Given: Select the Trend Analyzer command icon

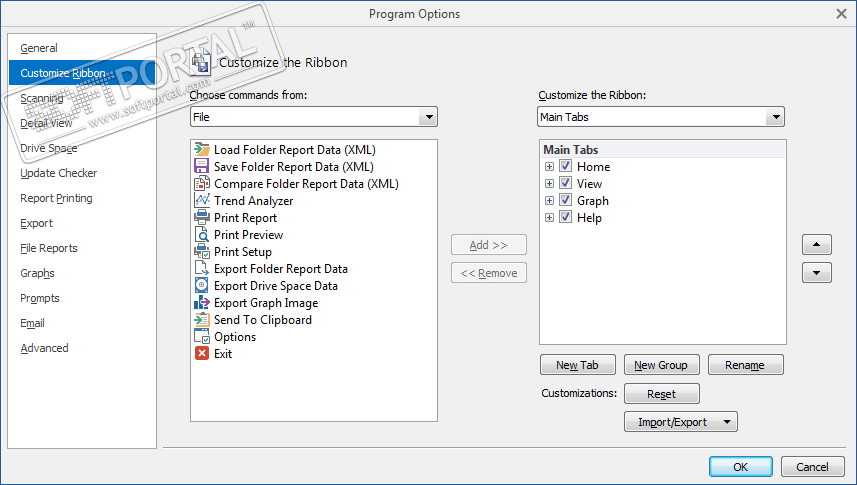Looking at the screenshot, I should tap(202, 201).
